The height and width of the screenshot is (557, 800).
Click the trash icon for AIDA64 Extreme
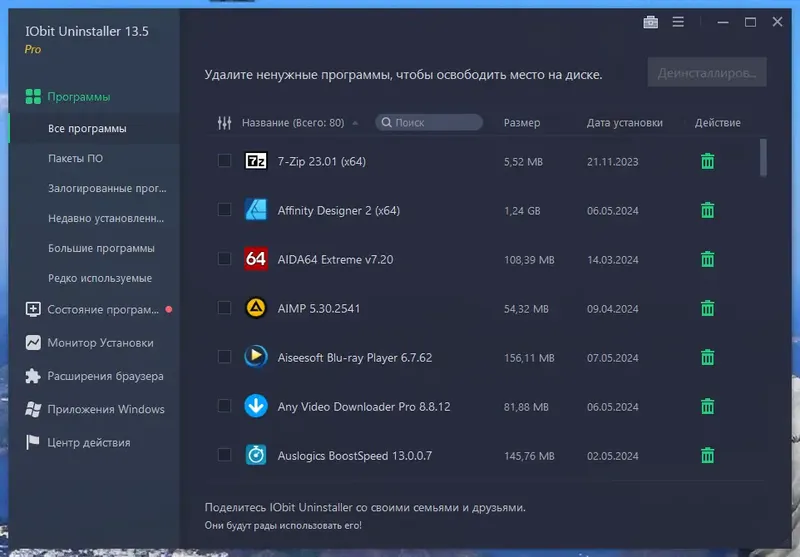pos(707,259)
